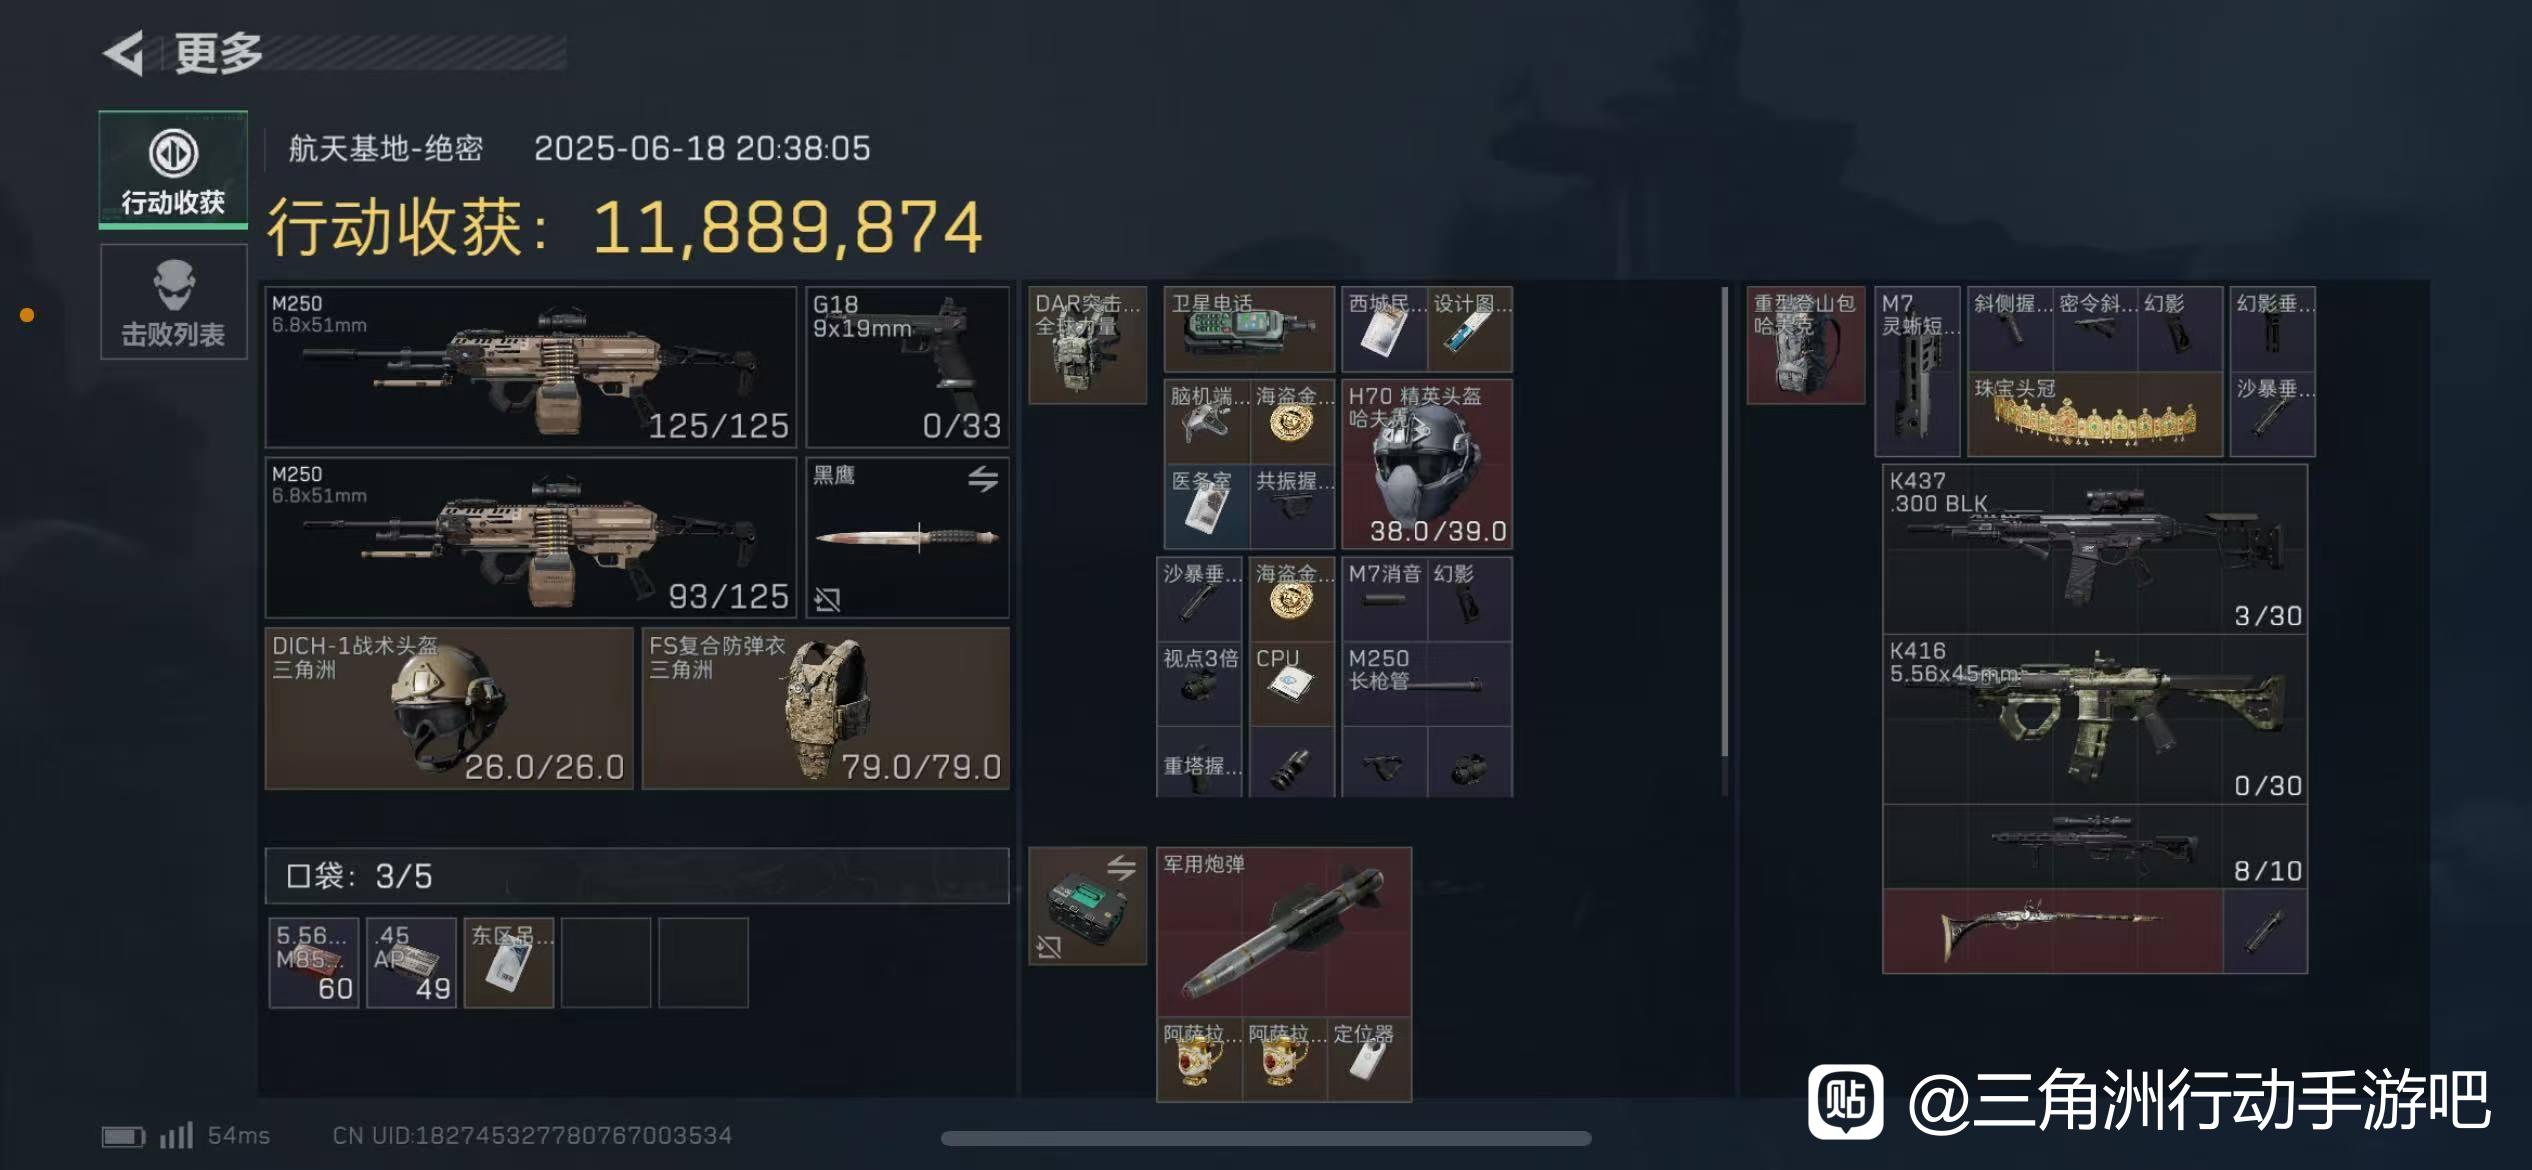Click the 军用炮弹 military shell item
The image size is (2532, 1170).
tap(1284, 932)
